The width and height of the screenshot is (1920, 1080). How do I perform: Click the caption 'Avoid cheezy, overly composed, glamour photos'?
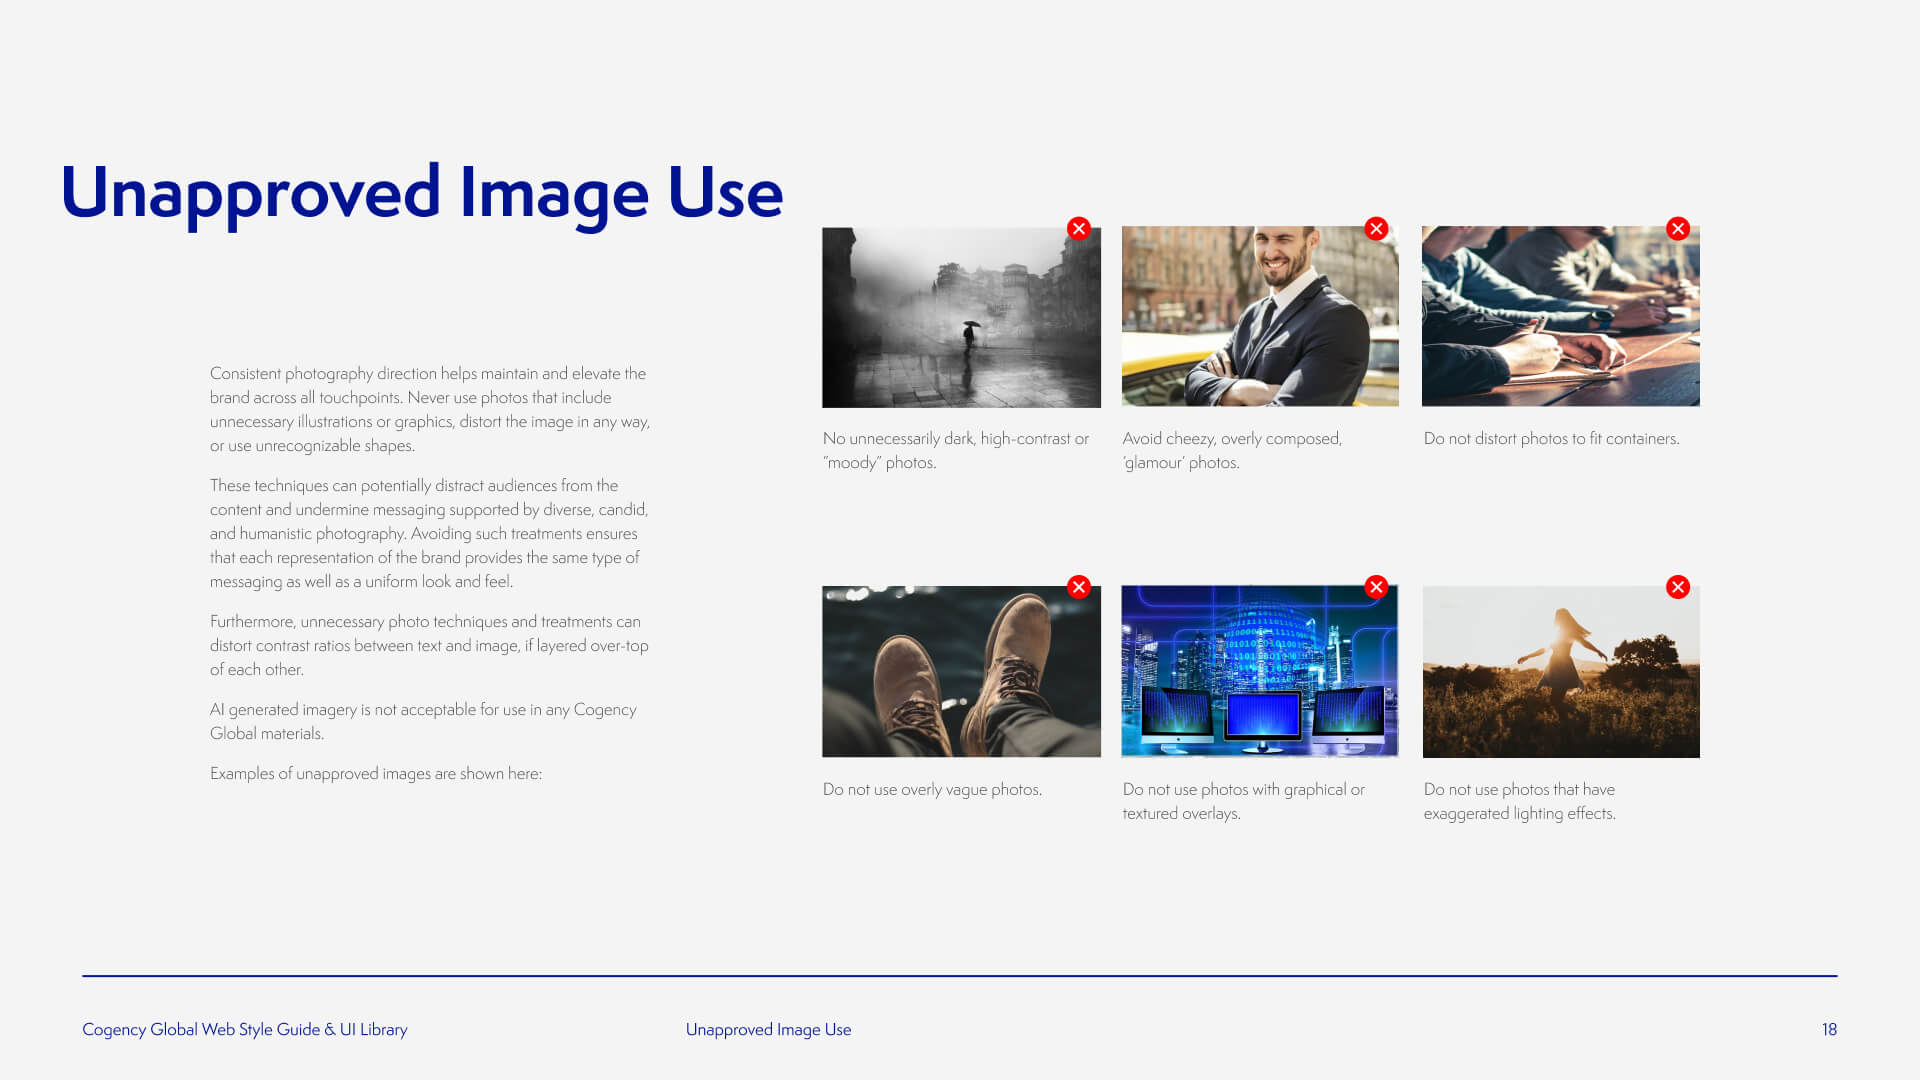coord(1232,450)
